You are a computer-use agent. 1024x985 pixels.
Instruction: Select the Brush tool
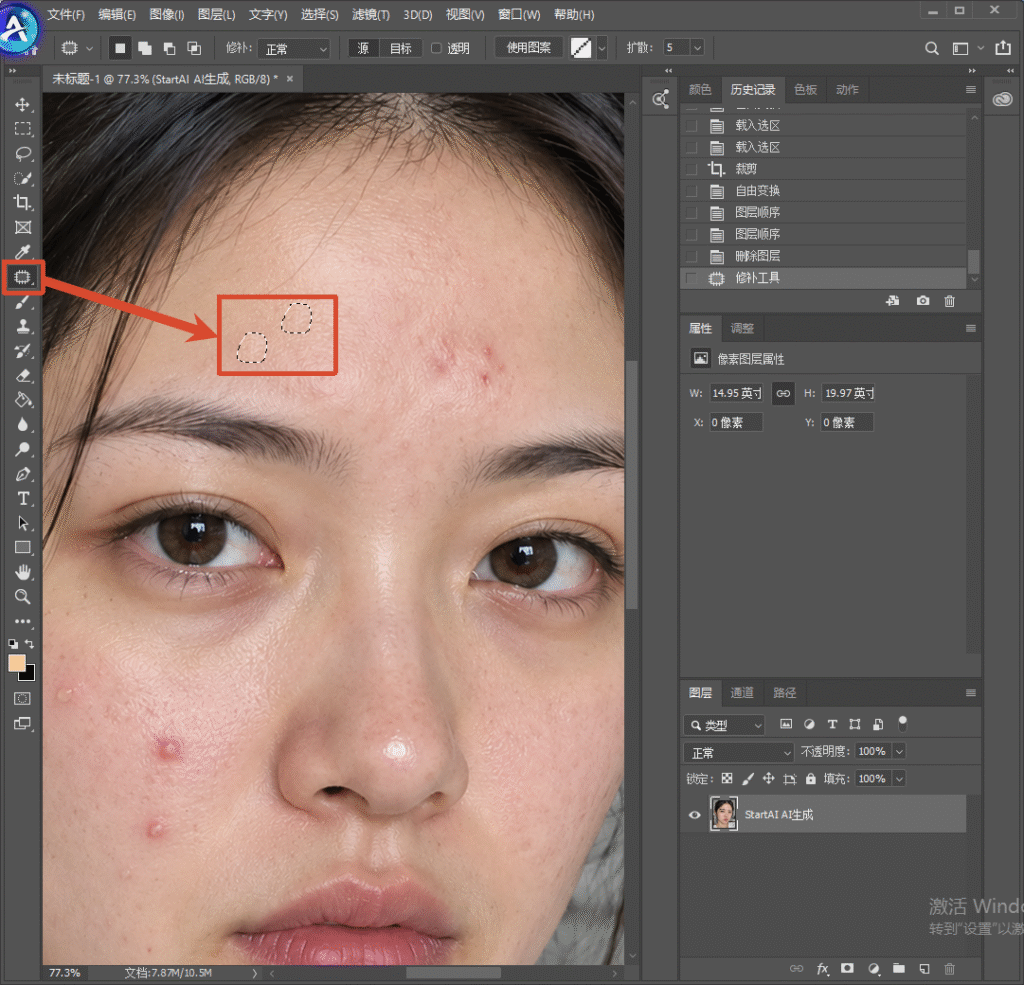point(23,302)
